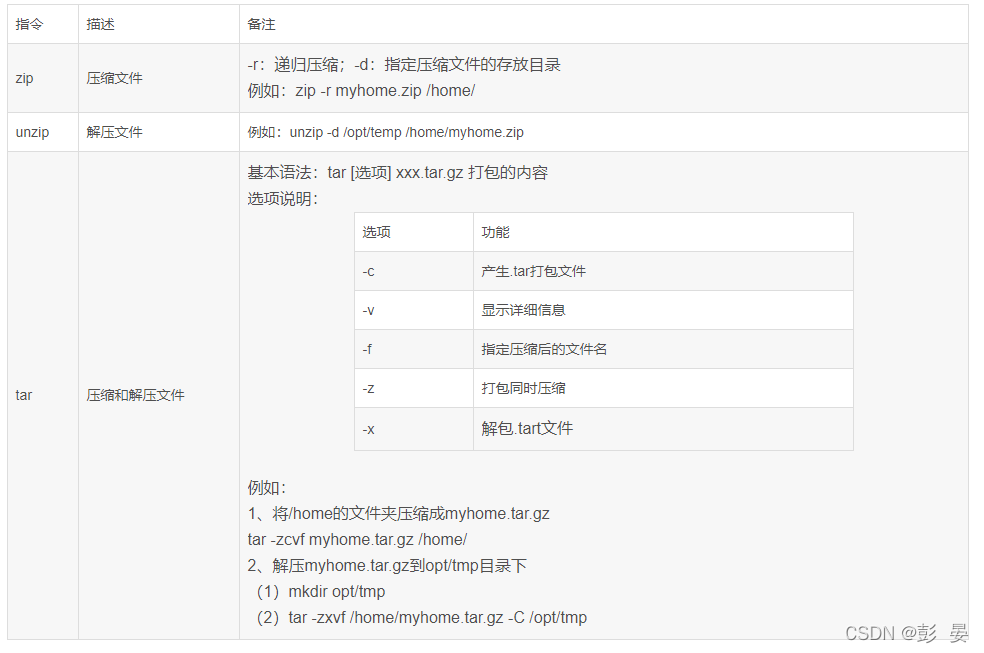Screen dimensions: 984x653
Task: Click the example 'unzip -d /opt/temp /home/myhome.zip'
Action: [x=406, y=132]
